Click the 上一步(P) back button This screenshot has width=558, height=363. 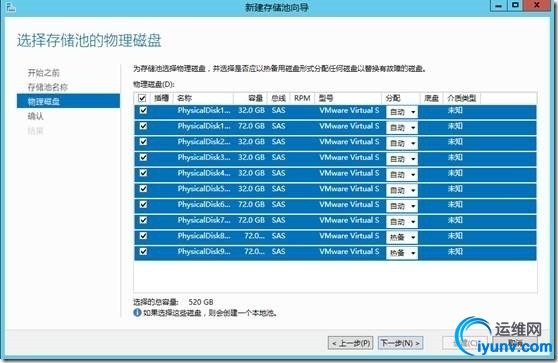pyautogui.click(x=351, y=343)
